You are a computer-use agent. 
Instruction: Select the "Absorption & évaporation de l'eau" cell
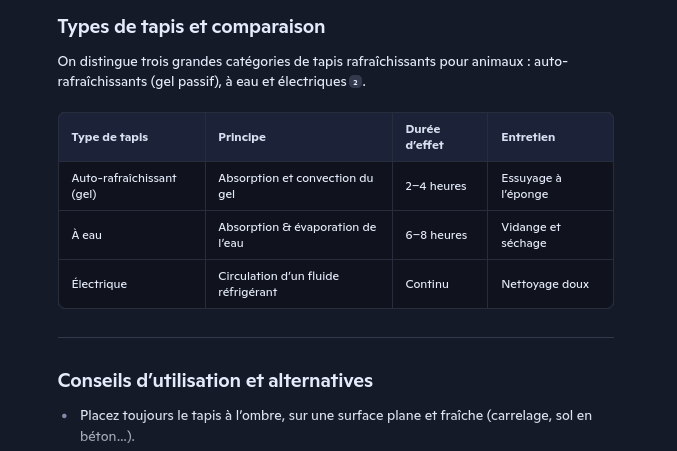[x=297, y=235]
